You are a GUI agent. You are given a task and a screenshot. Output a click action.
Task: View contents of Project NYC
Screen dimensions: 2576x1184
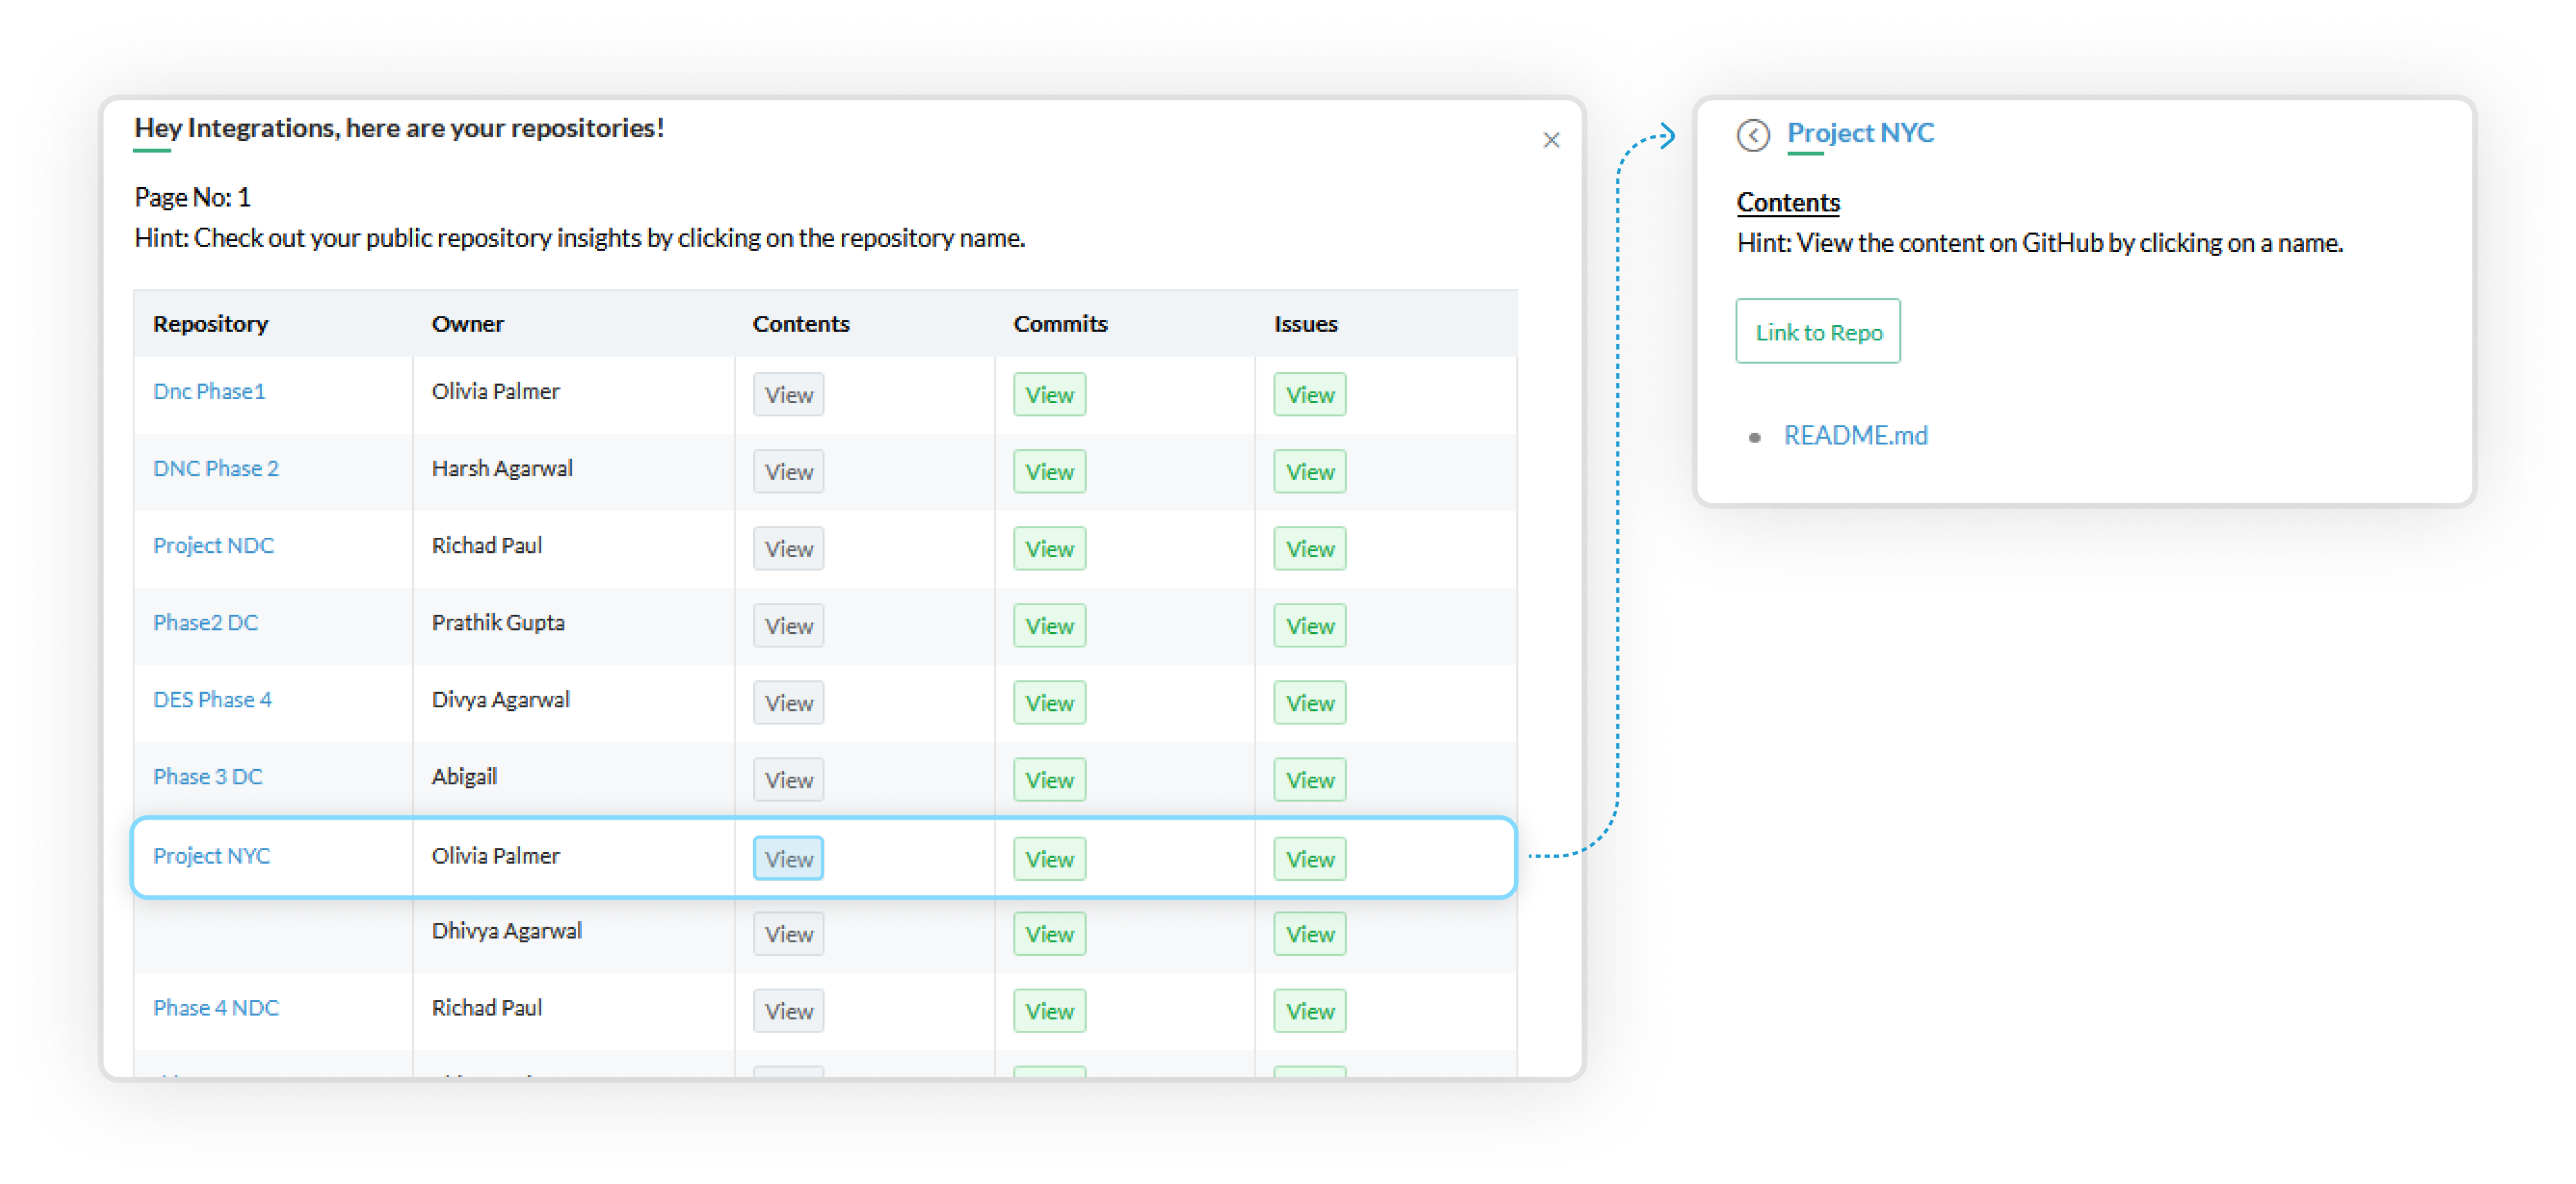tap(788, 859)
